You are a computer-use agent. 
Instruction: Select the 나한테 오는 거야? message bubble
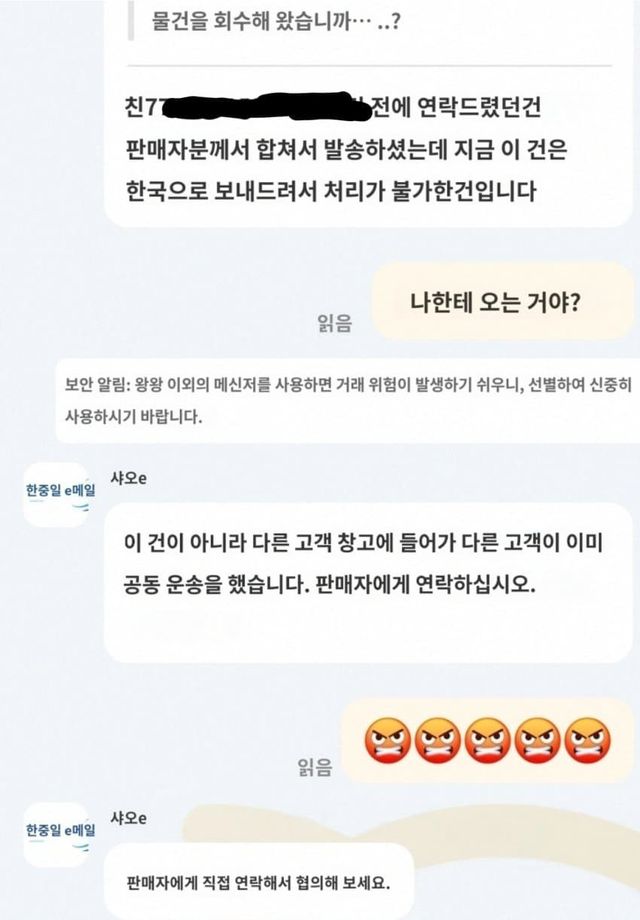(503, 302)
